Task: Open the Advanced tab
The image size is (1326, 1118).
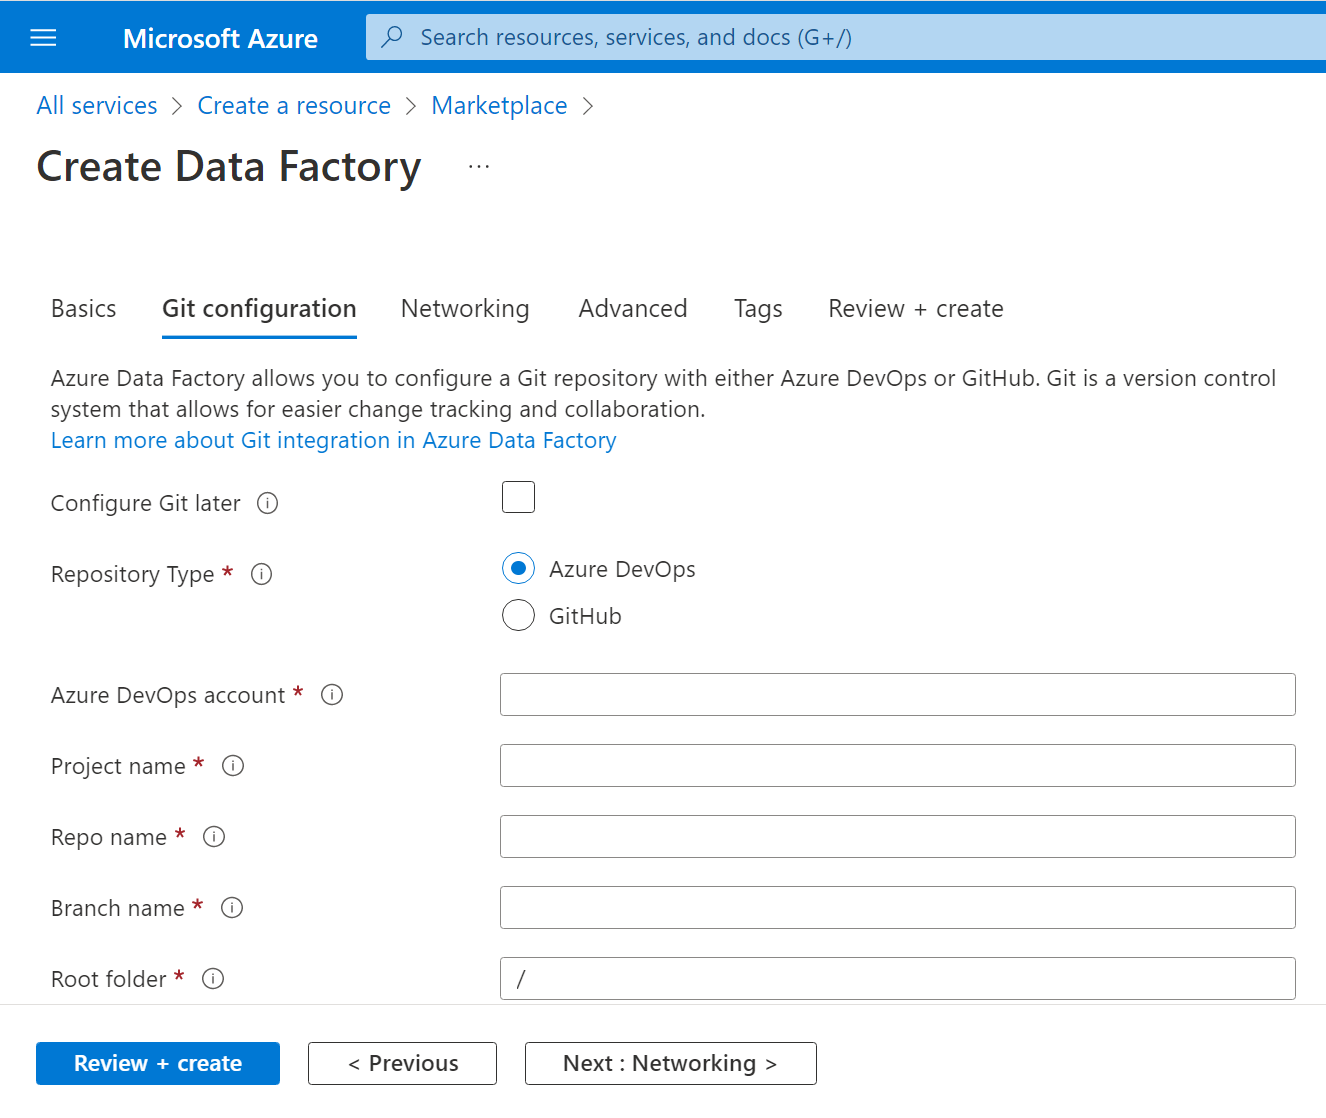Action: coord(633,309)
